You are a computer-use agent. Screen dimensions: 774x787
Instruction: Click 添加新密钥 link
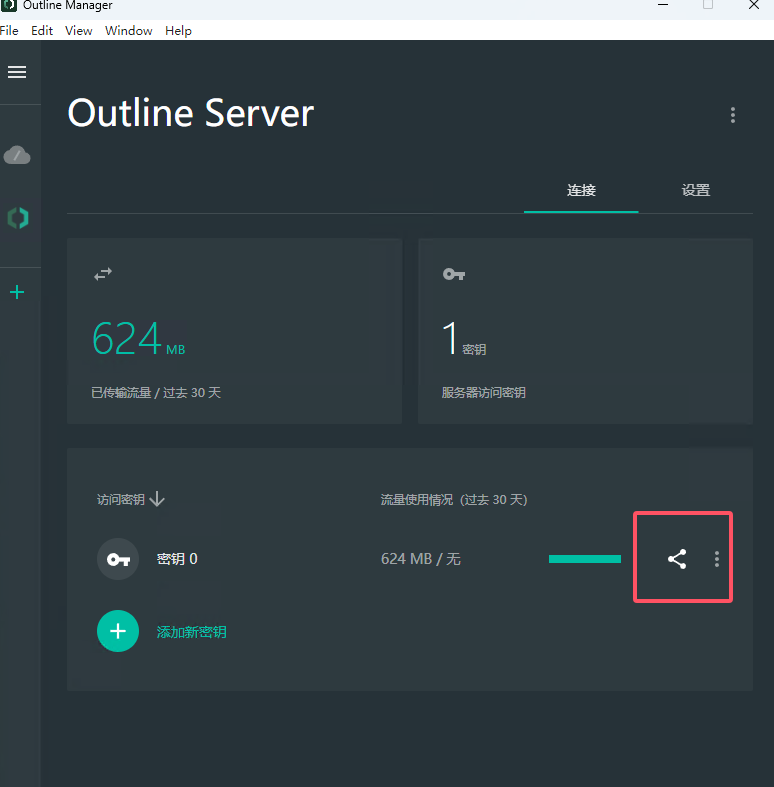point(191,632)
